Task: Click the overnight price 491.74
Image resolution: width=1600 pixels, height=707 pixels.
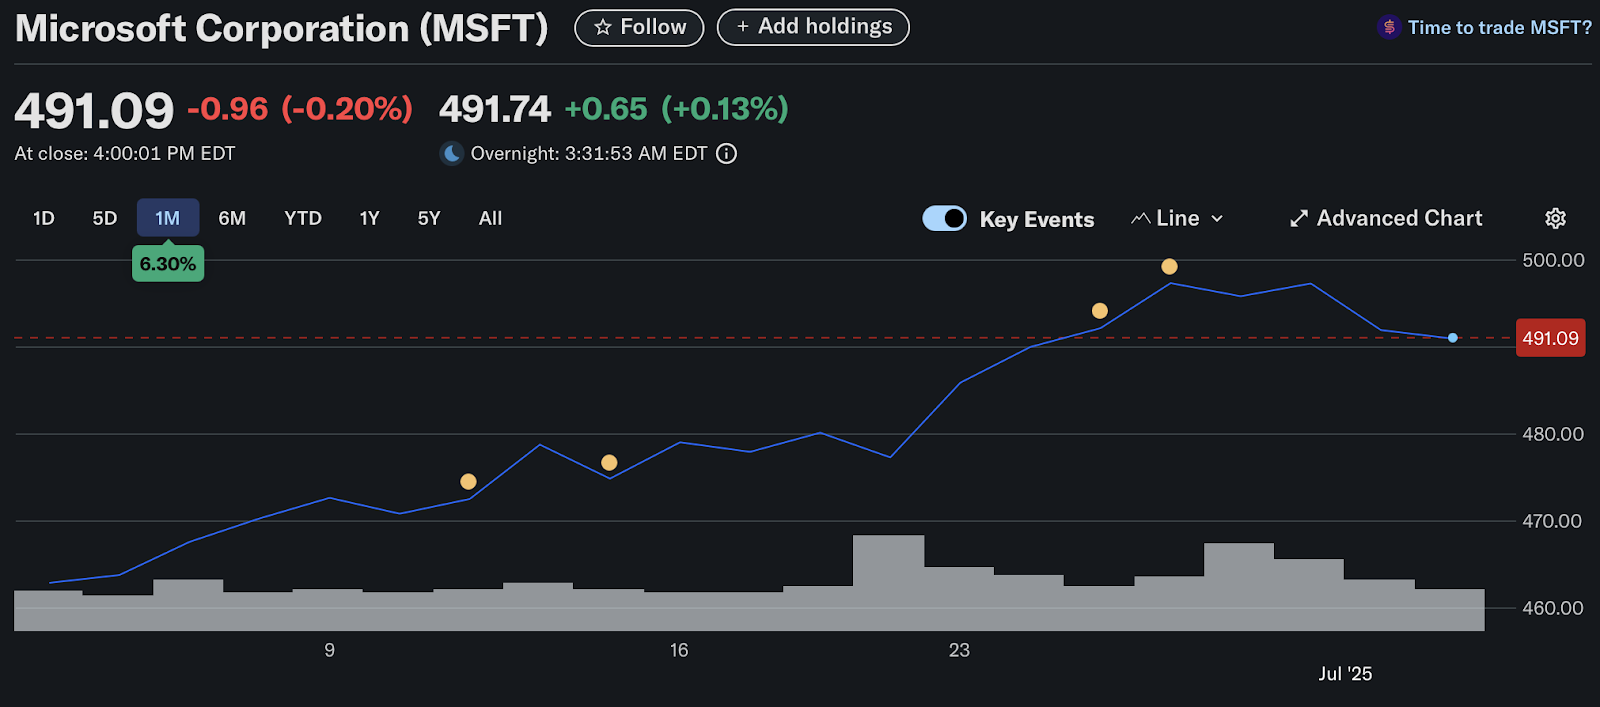Action: pos(495,109)
